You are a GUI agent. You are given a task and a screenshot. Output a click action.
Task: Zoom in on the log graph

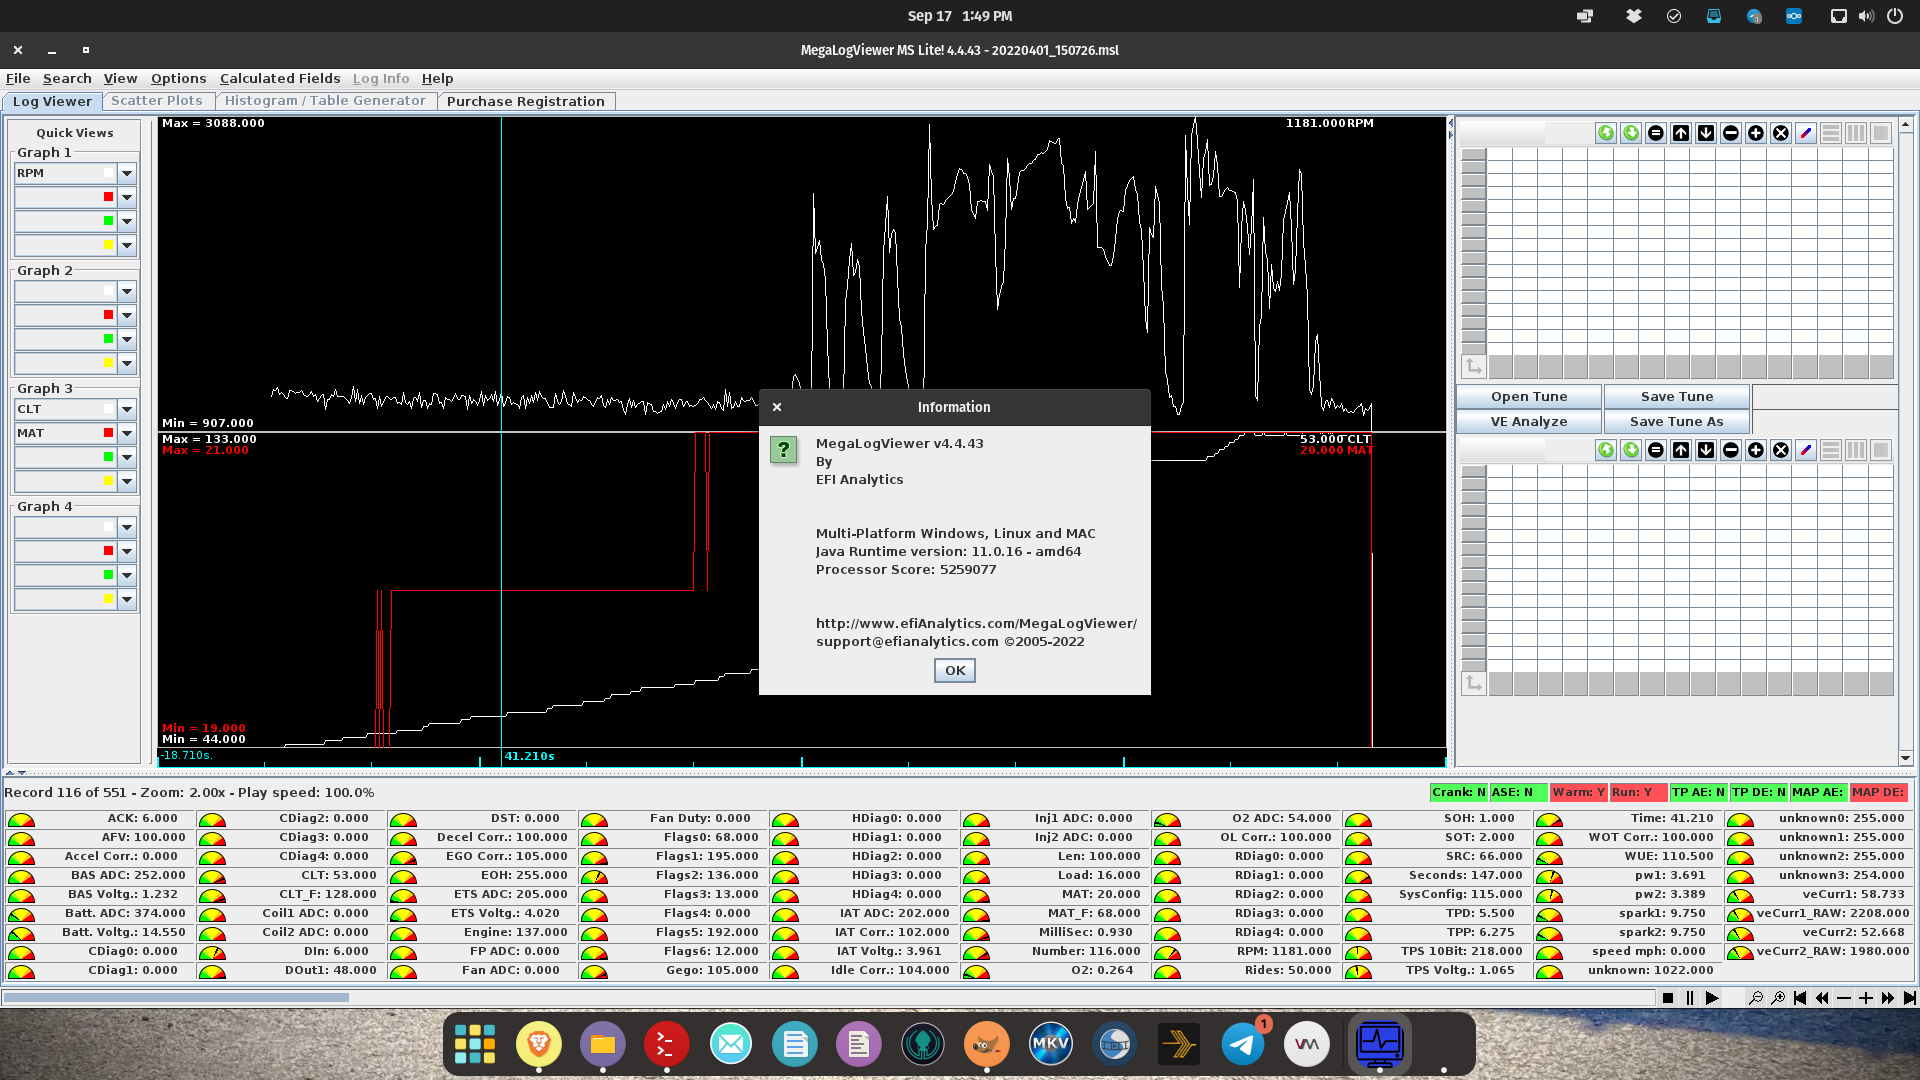1779,998
